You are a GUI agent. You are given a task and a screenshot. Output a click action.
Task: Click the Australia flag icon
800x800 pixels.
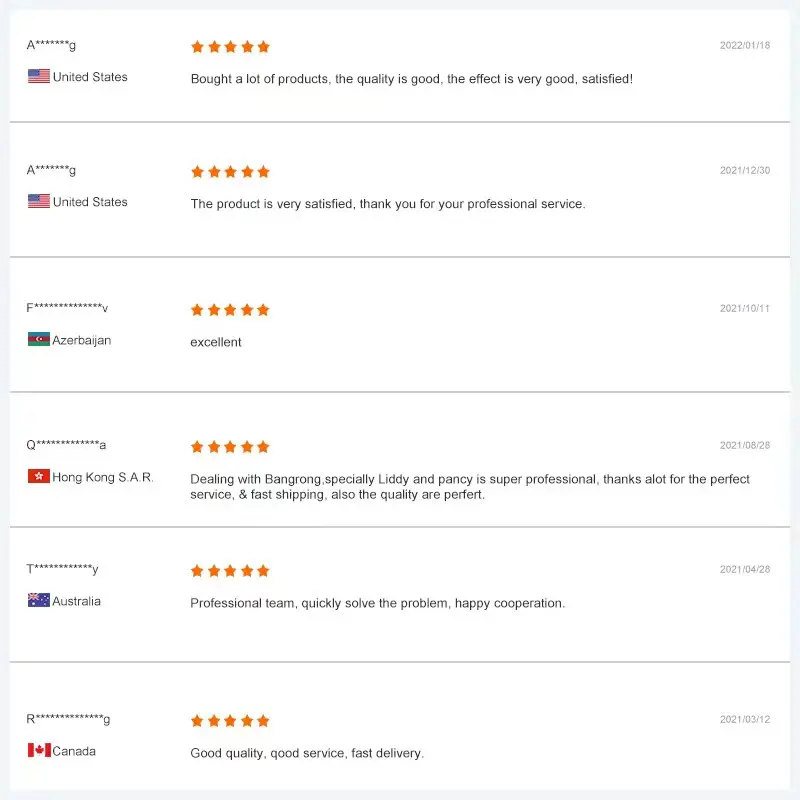click(39, 600)
